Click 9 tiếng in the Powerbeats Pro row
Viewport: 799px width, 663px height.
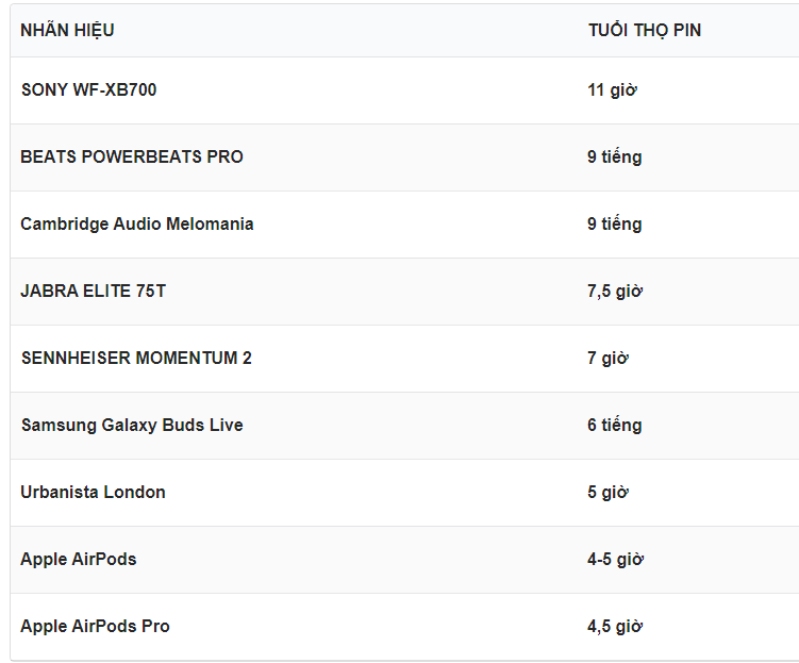click(x=615, y=157)
